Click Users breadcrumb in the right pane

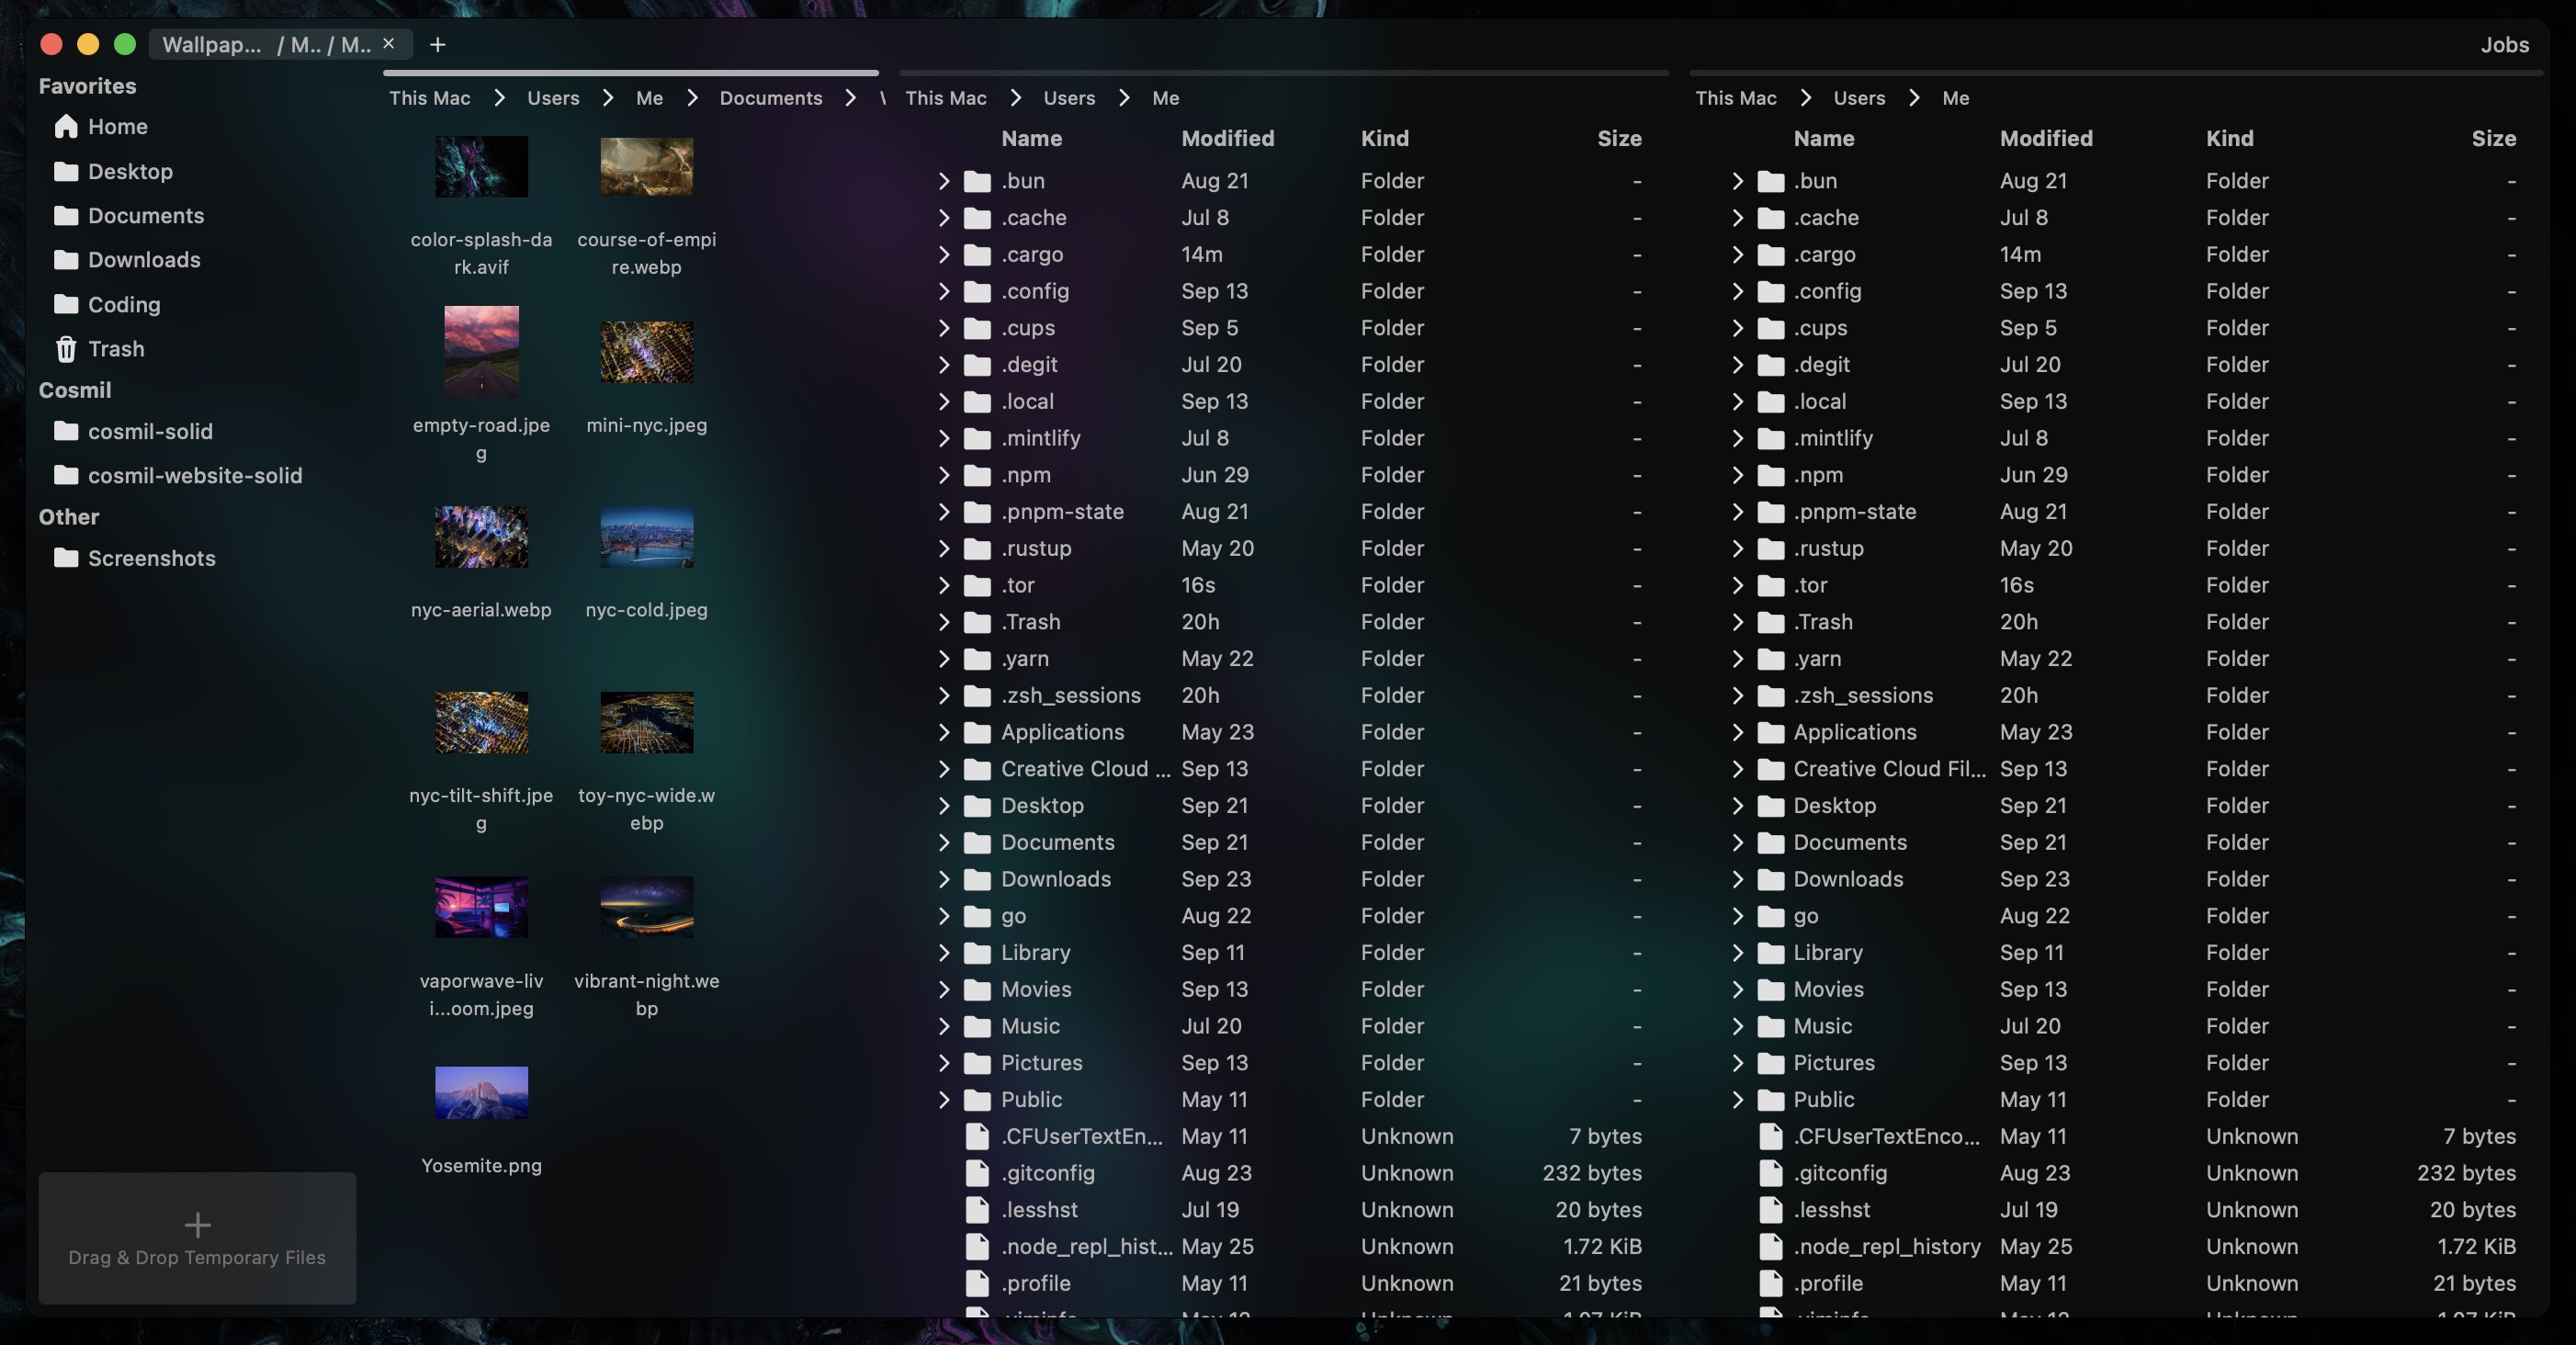[x=1858, y=98]
